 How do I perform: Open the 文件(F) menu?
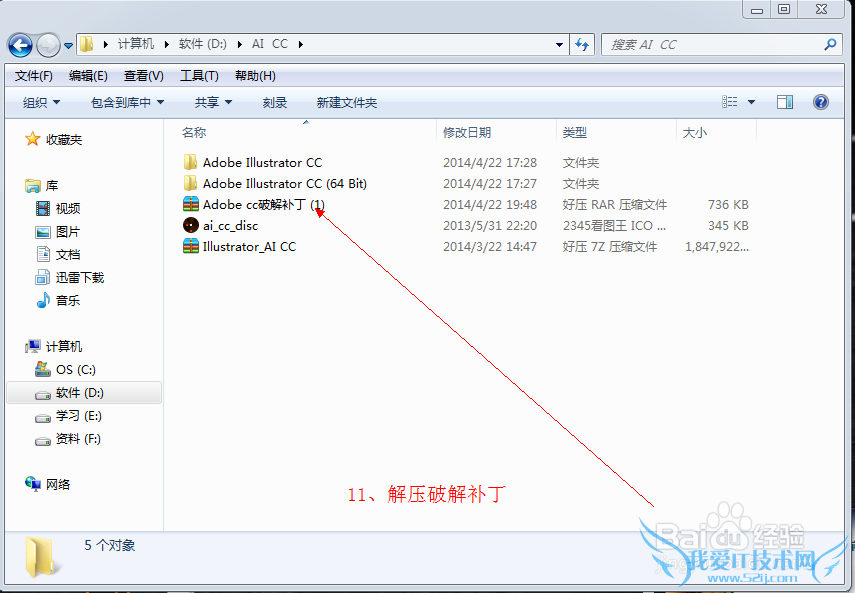34,76
